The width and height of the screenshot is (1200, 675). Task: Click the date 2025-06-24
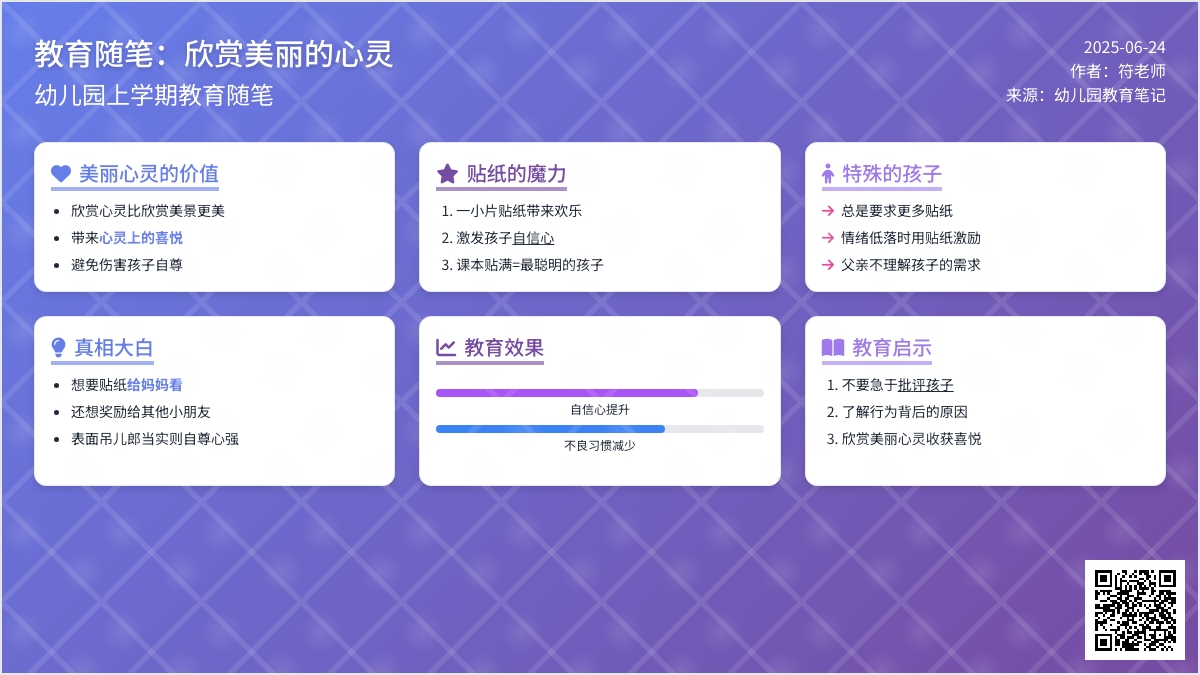coord(1125,48)
